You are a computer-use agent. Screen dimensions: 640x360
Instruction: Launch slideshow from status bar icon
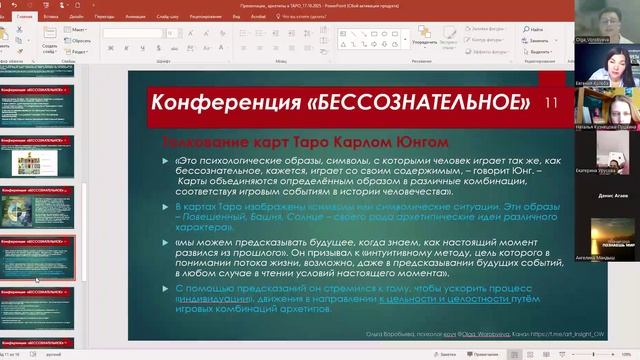562,354
